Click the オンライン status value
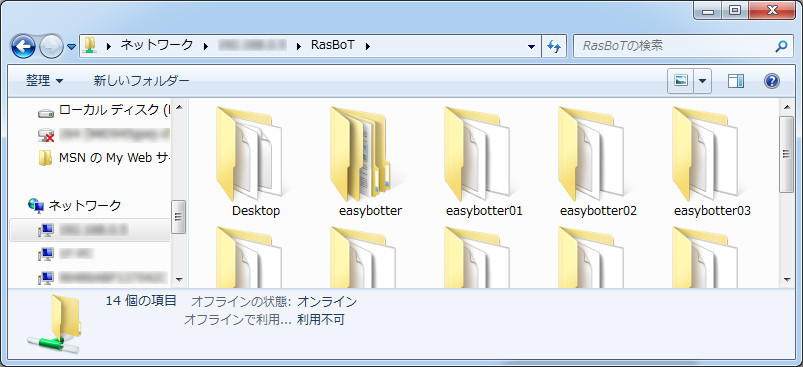 tap(327, 301)
